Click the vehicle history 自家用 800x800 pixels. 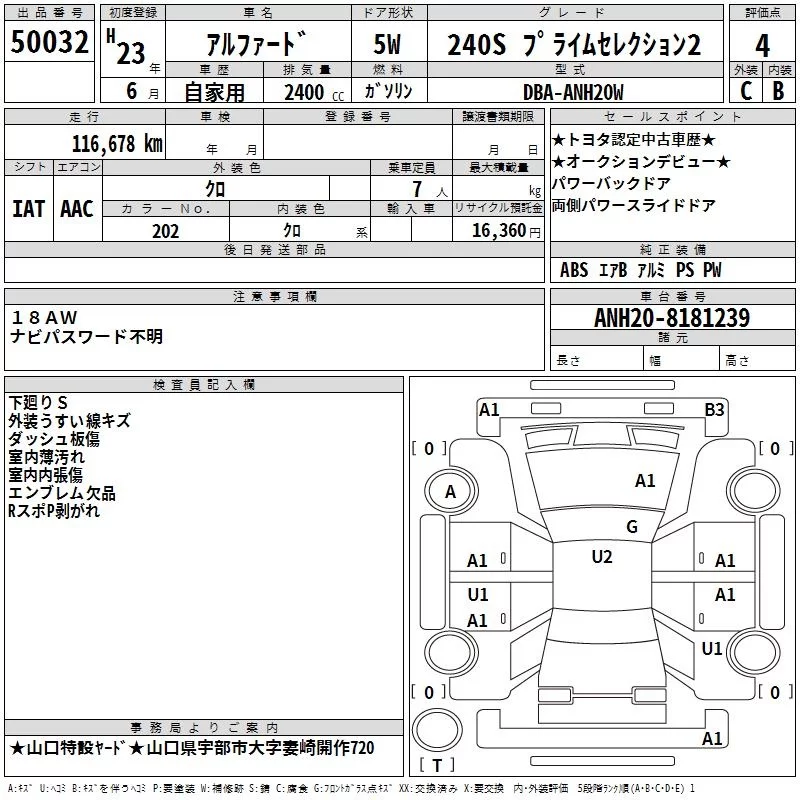(214, 92)
